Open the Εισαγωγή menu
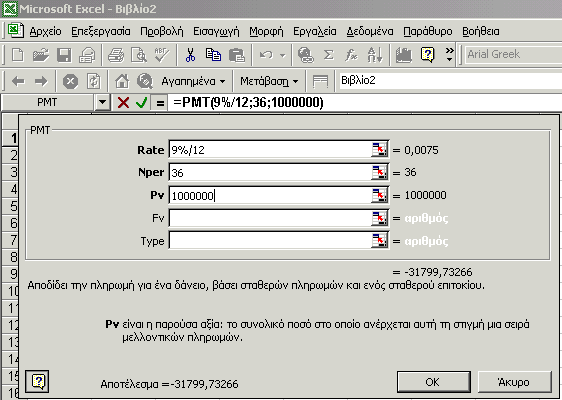 click(216, 32)
